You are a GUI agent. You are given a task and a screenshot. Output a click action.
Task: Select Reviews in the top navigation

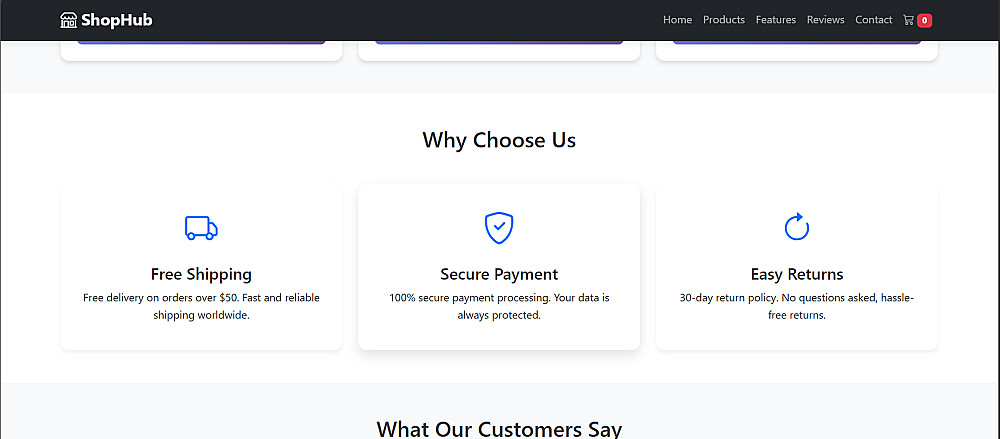click(826, 20)
